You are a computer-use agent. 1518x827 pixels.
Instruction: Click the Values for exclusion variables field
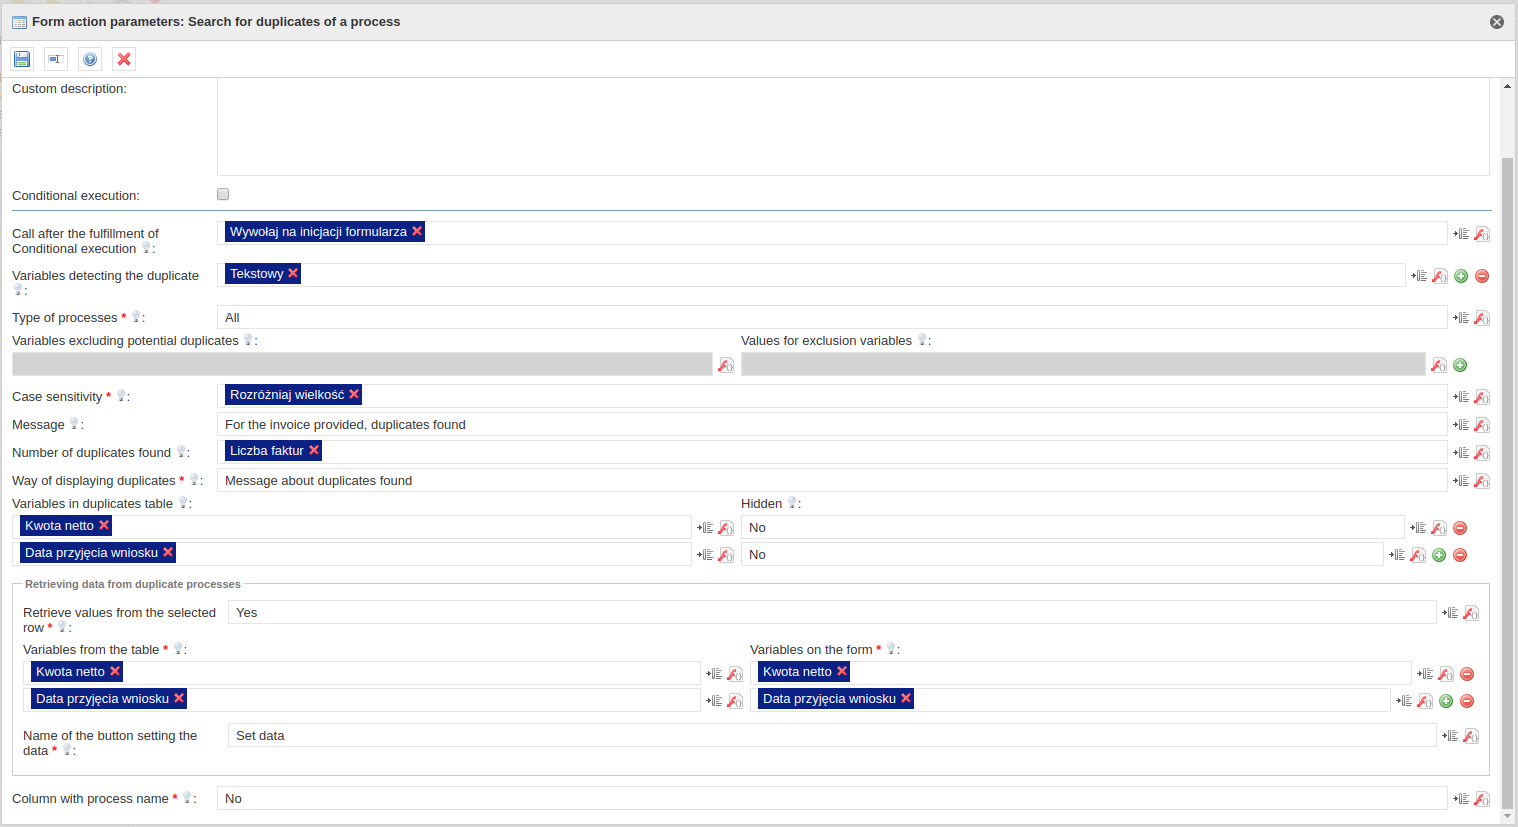[x=1083, y=364]
